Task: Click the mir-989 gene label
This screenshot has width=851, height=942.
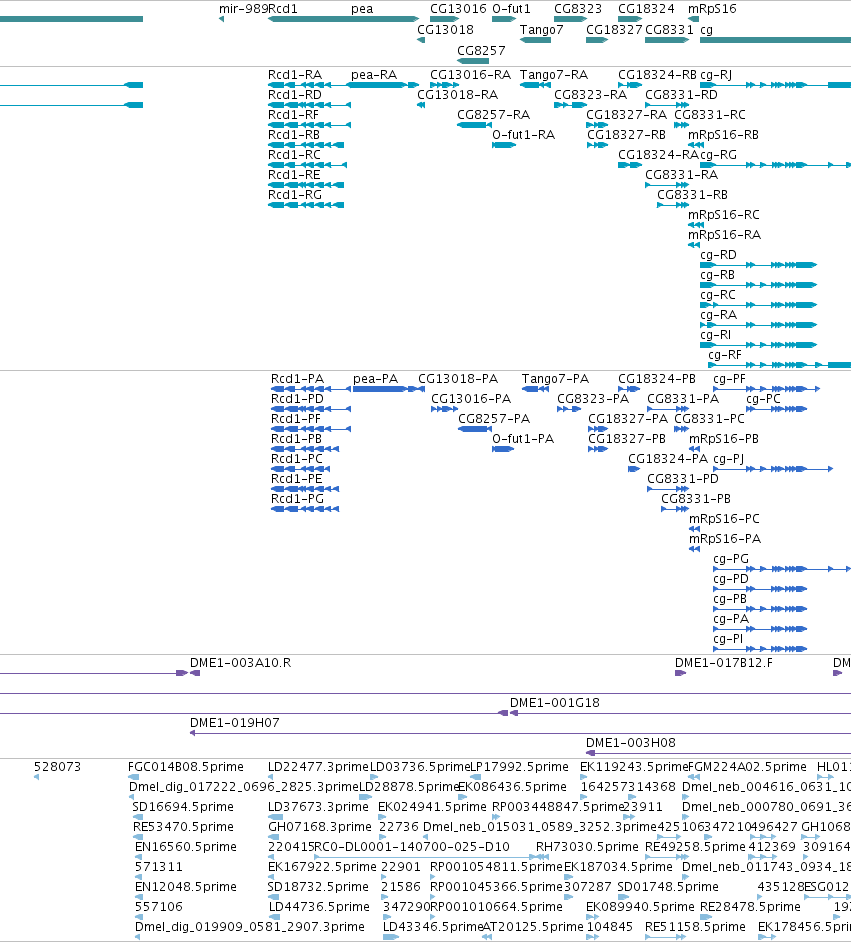Action: pyautogui.click(x=243, y=9)
